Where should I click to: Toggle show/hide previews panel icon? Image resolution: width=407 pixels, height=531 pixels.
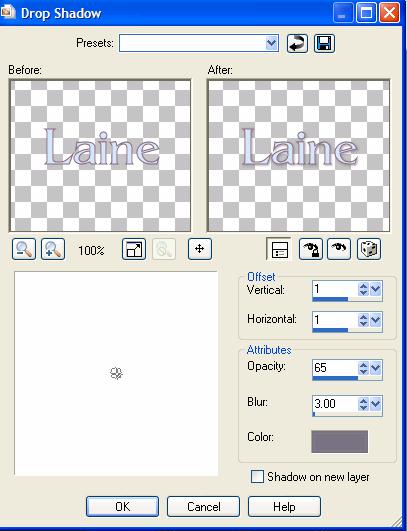(279, 249)
